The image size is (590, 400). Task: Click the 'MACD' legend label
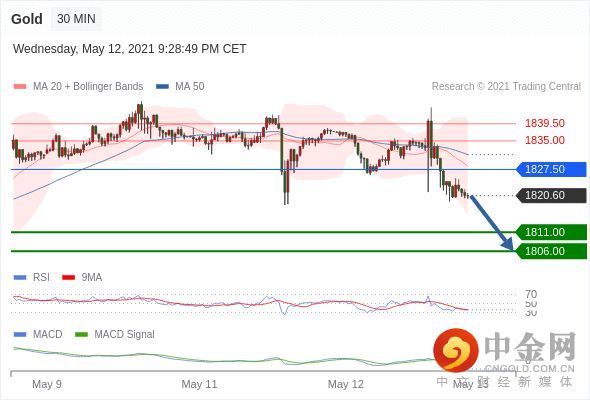(x=48, y=334)
